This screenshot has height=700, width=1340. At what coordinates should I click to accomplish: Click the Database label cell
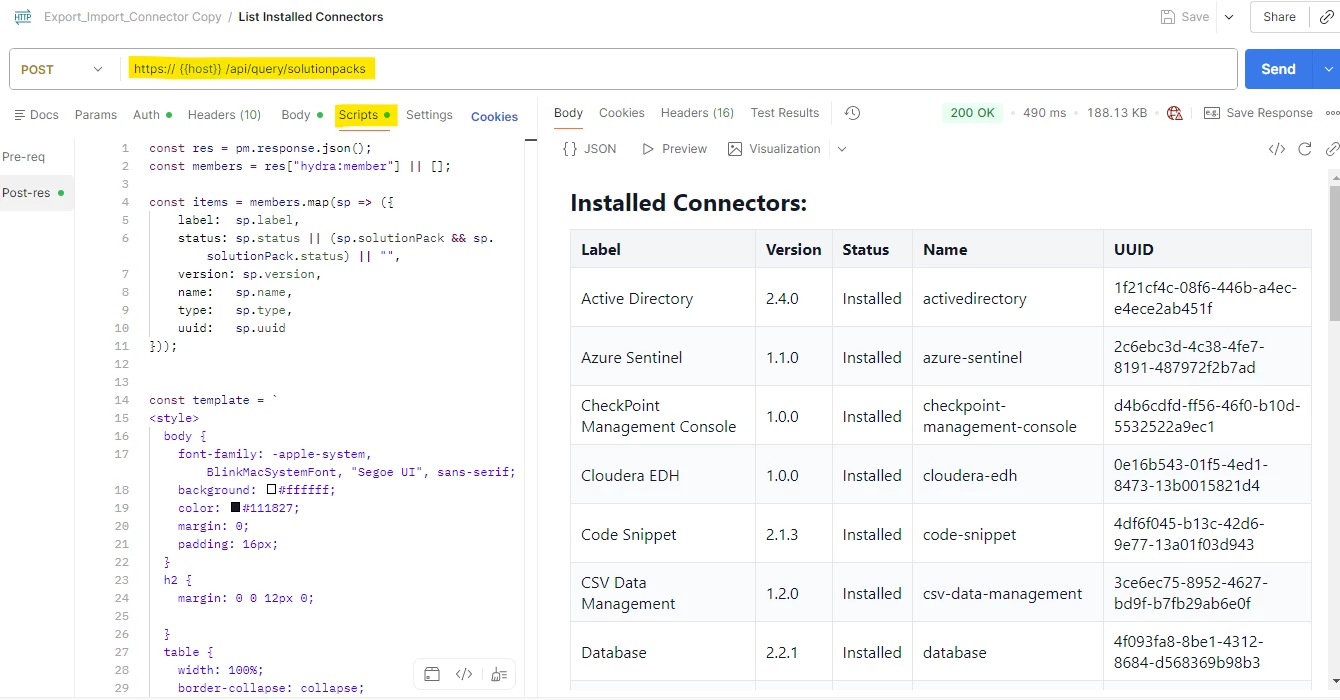[663, 652]
